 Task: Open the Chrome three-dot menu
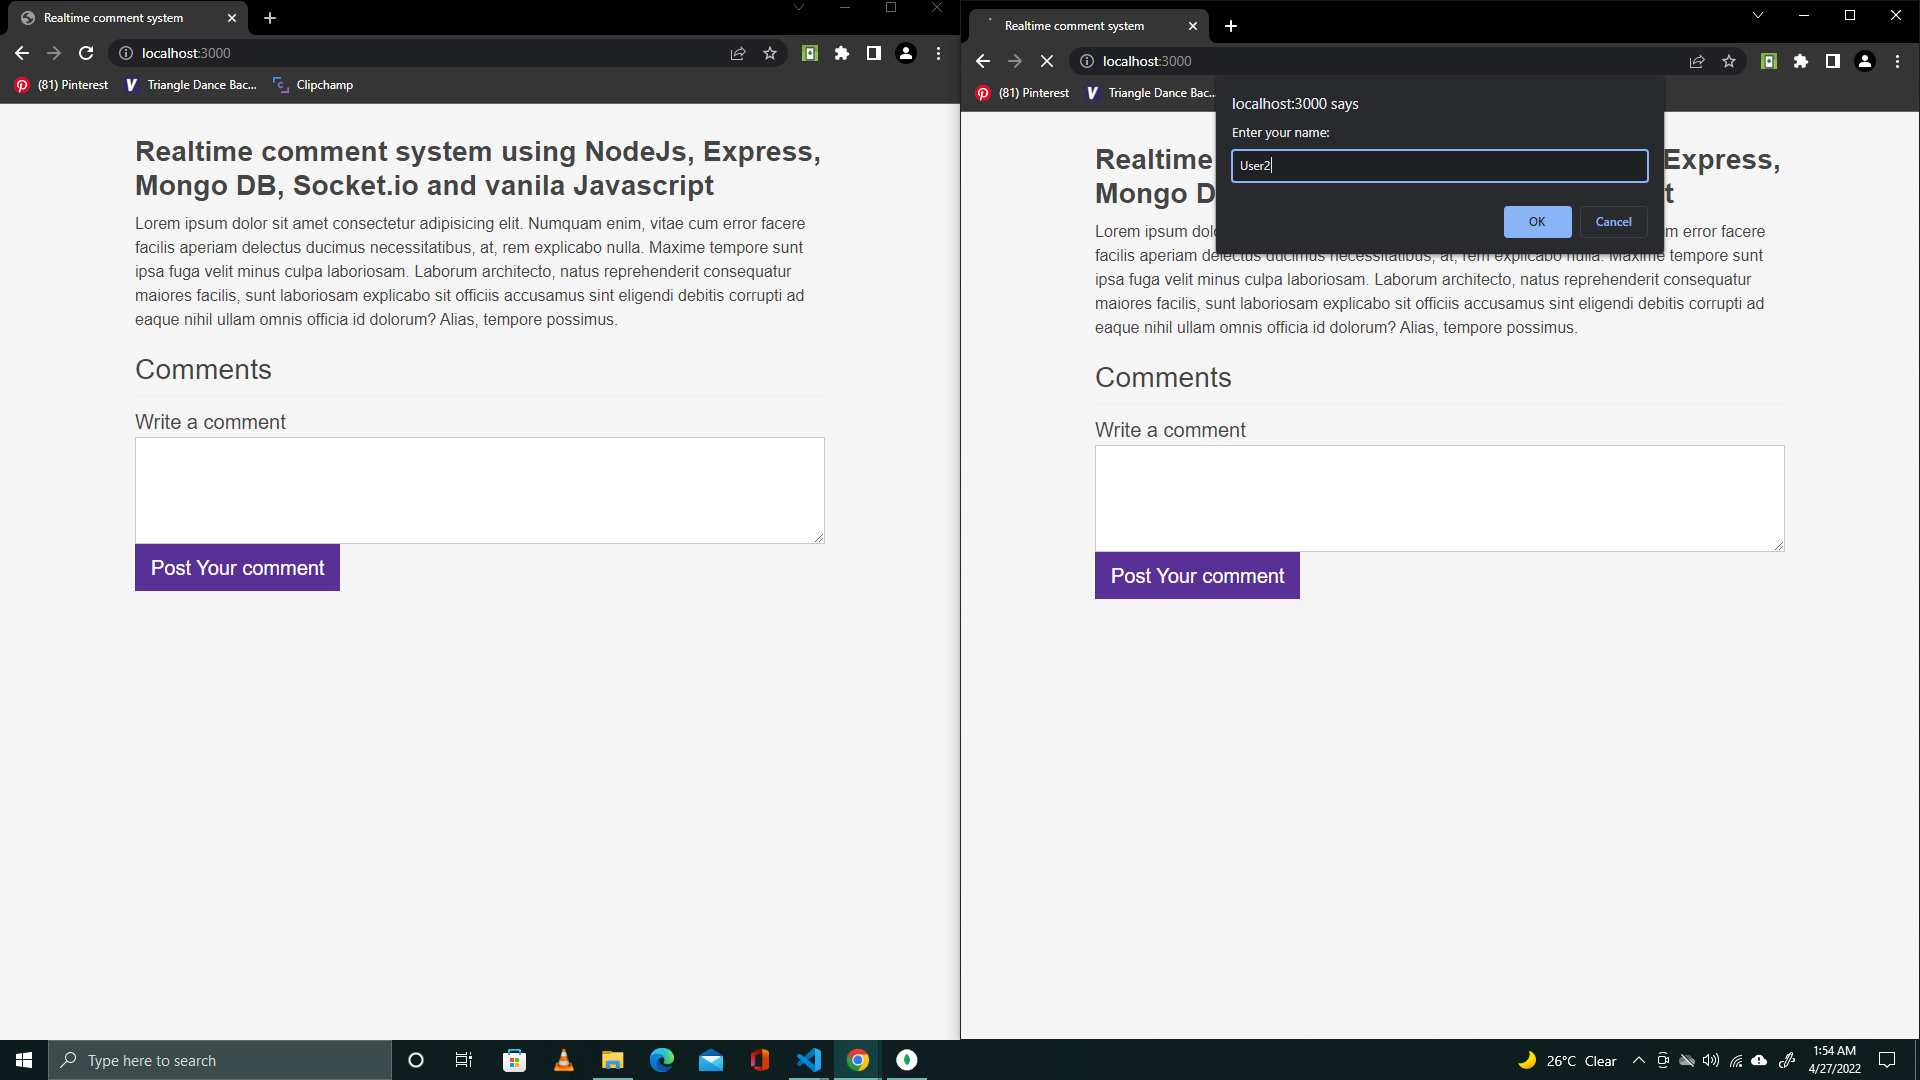point(938,53)
